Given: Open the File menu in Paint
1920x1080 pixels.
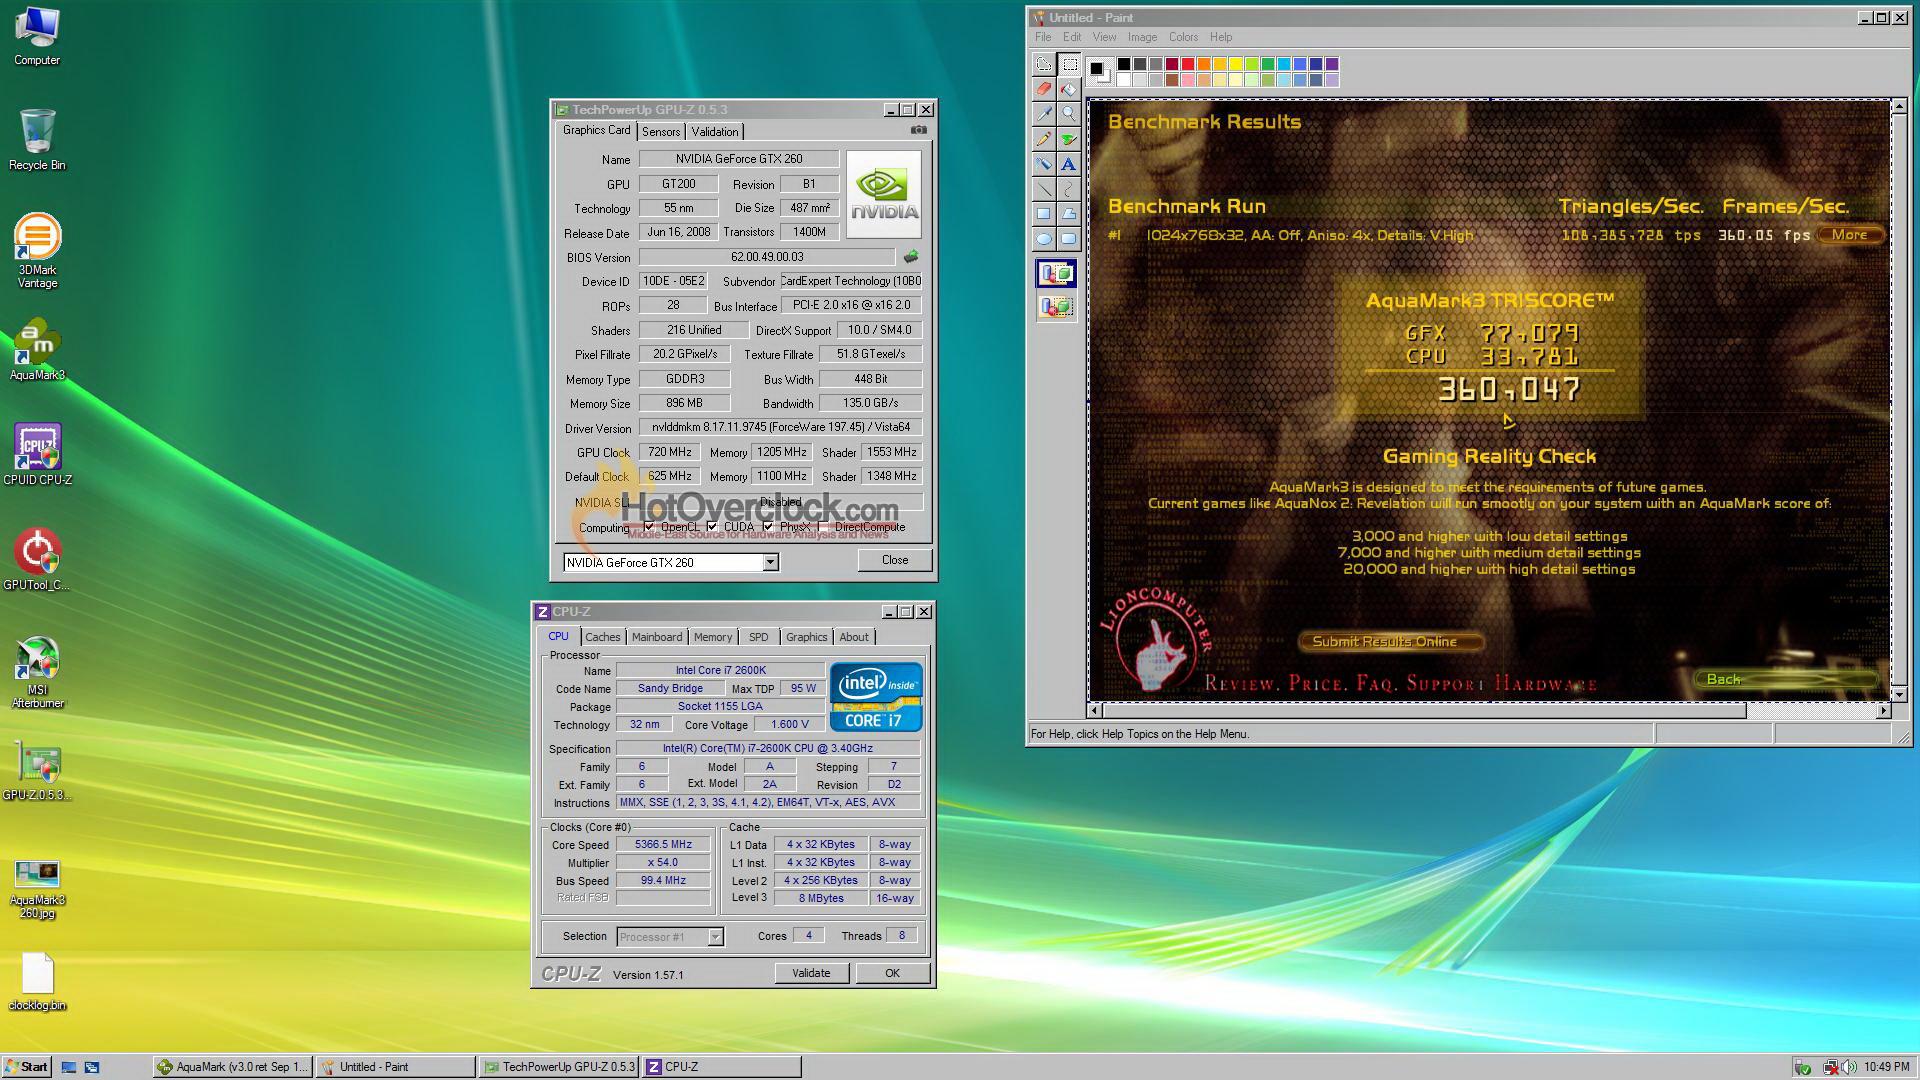Looking at the screenshot, I should 1043,37.
